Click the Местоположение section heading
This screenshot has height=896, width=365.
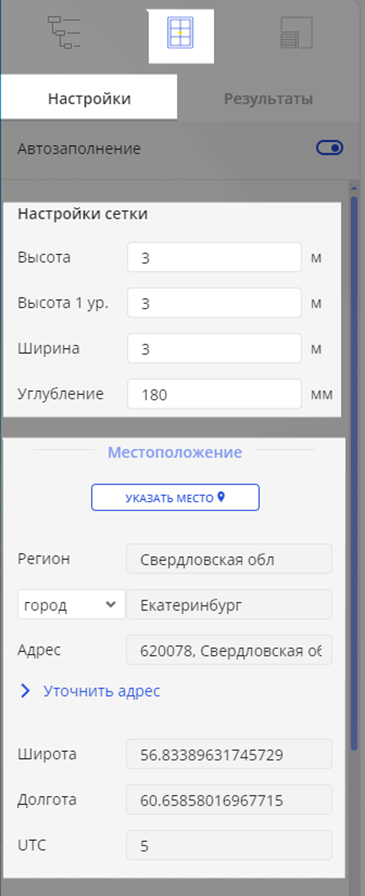[175, 453]
